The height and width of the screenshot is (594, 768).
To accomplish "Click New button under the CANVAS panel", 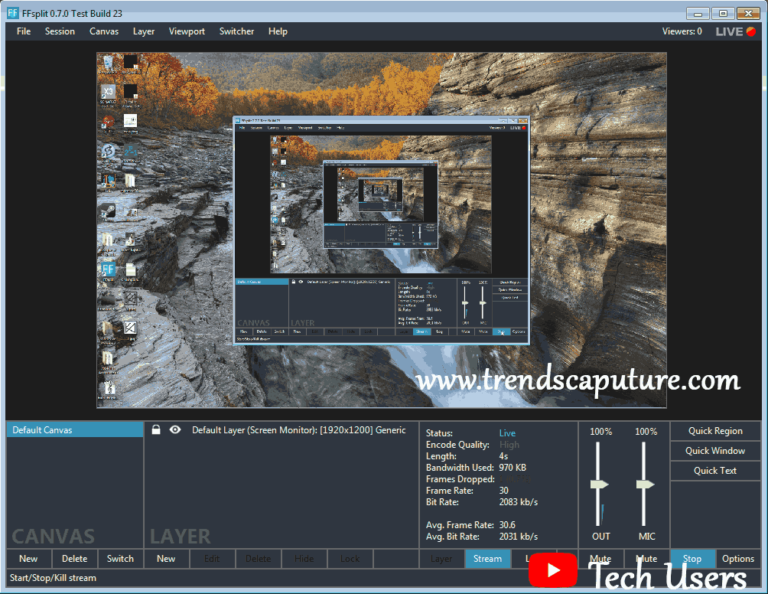I will point(28,559).
